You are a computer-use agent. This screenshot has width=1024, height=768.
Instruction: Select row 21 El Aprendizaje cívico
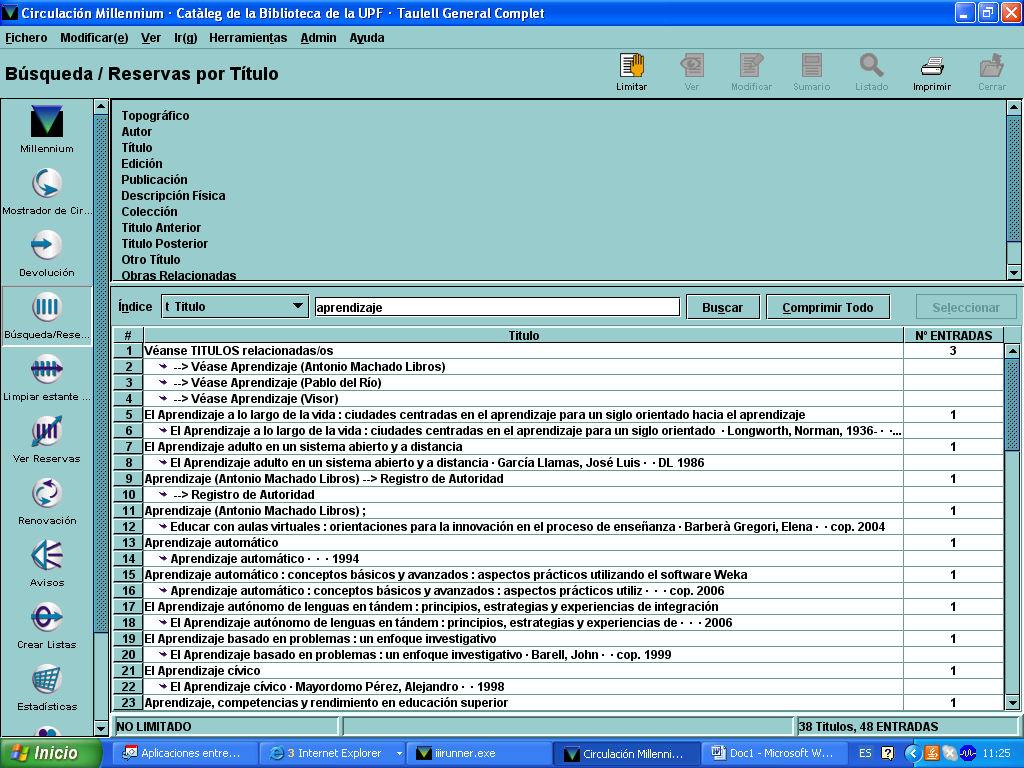(x=558, y=671)
